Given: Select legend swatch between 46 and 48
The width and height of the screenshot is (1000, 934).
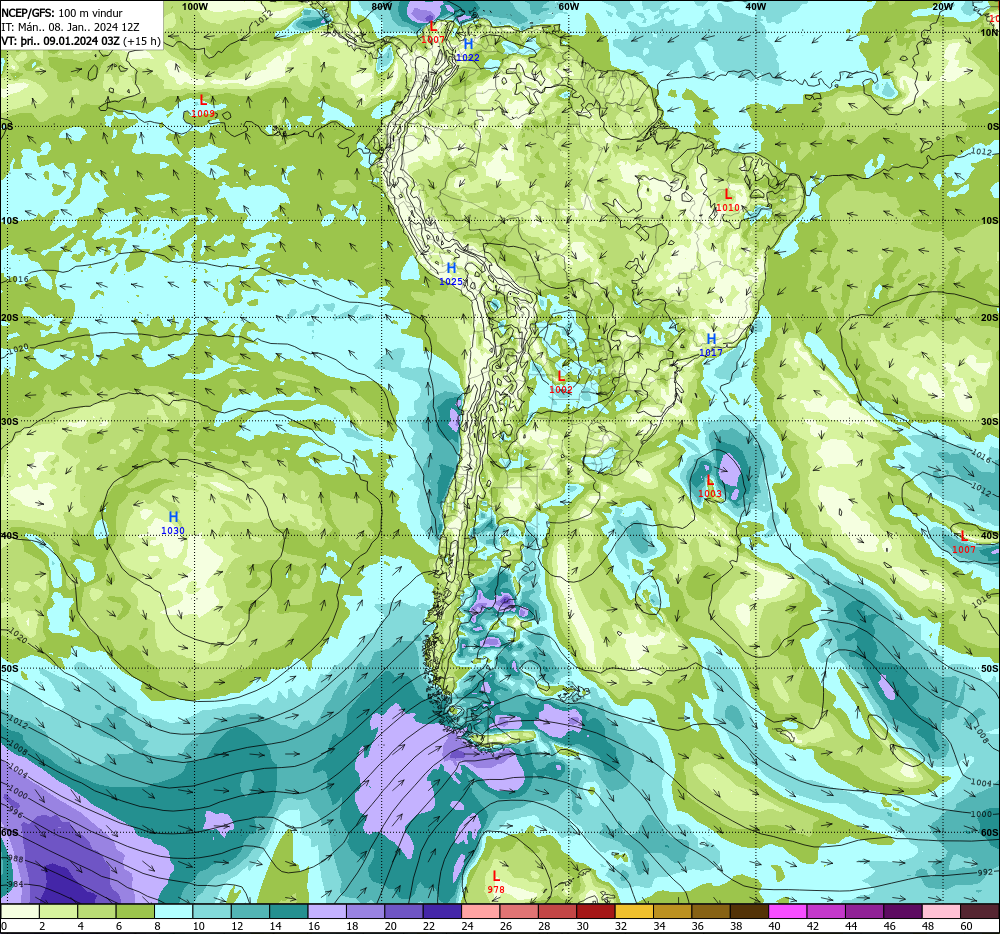Looking at the screenshot, I should click(x=903, y=912).
